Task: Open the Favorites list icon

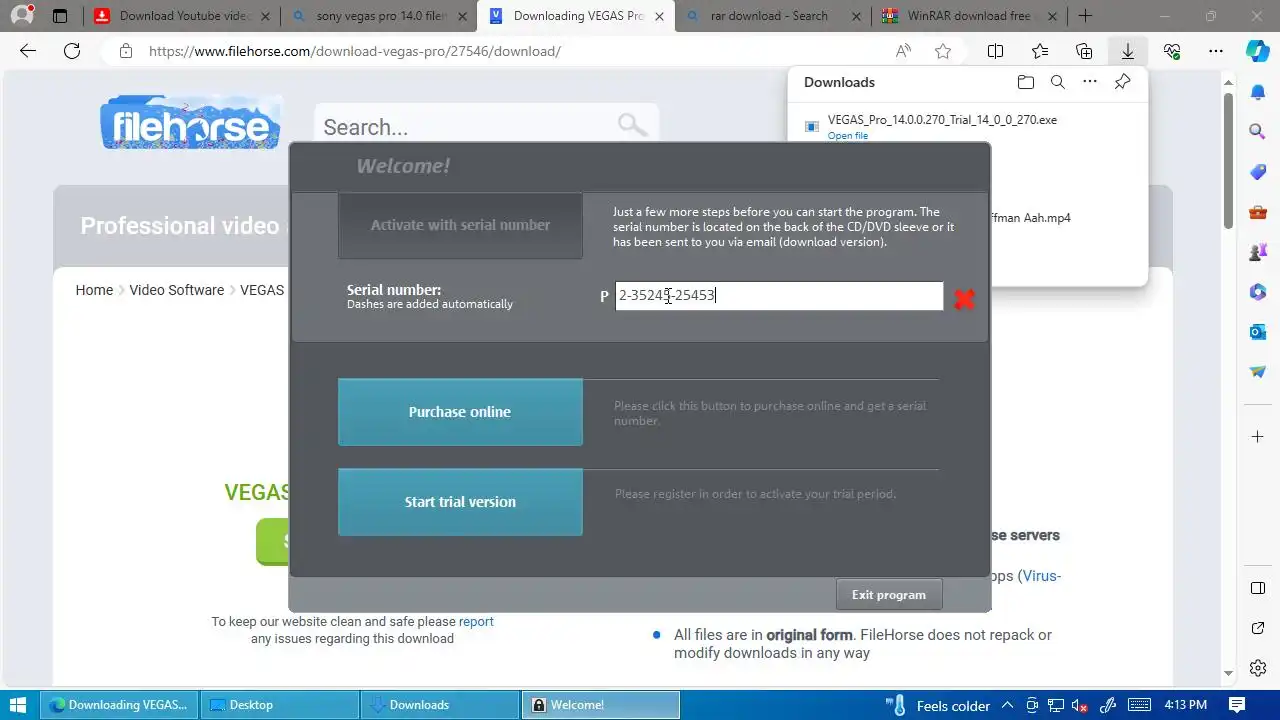Action: 1040,51
